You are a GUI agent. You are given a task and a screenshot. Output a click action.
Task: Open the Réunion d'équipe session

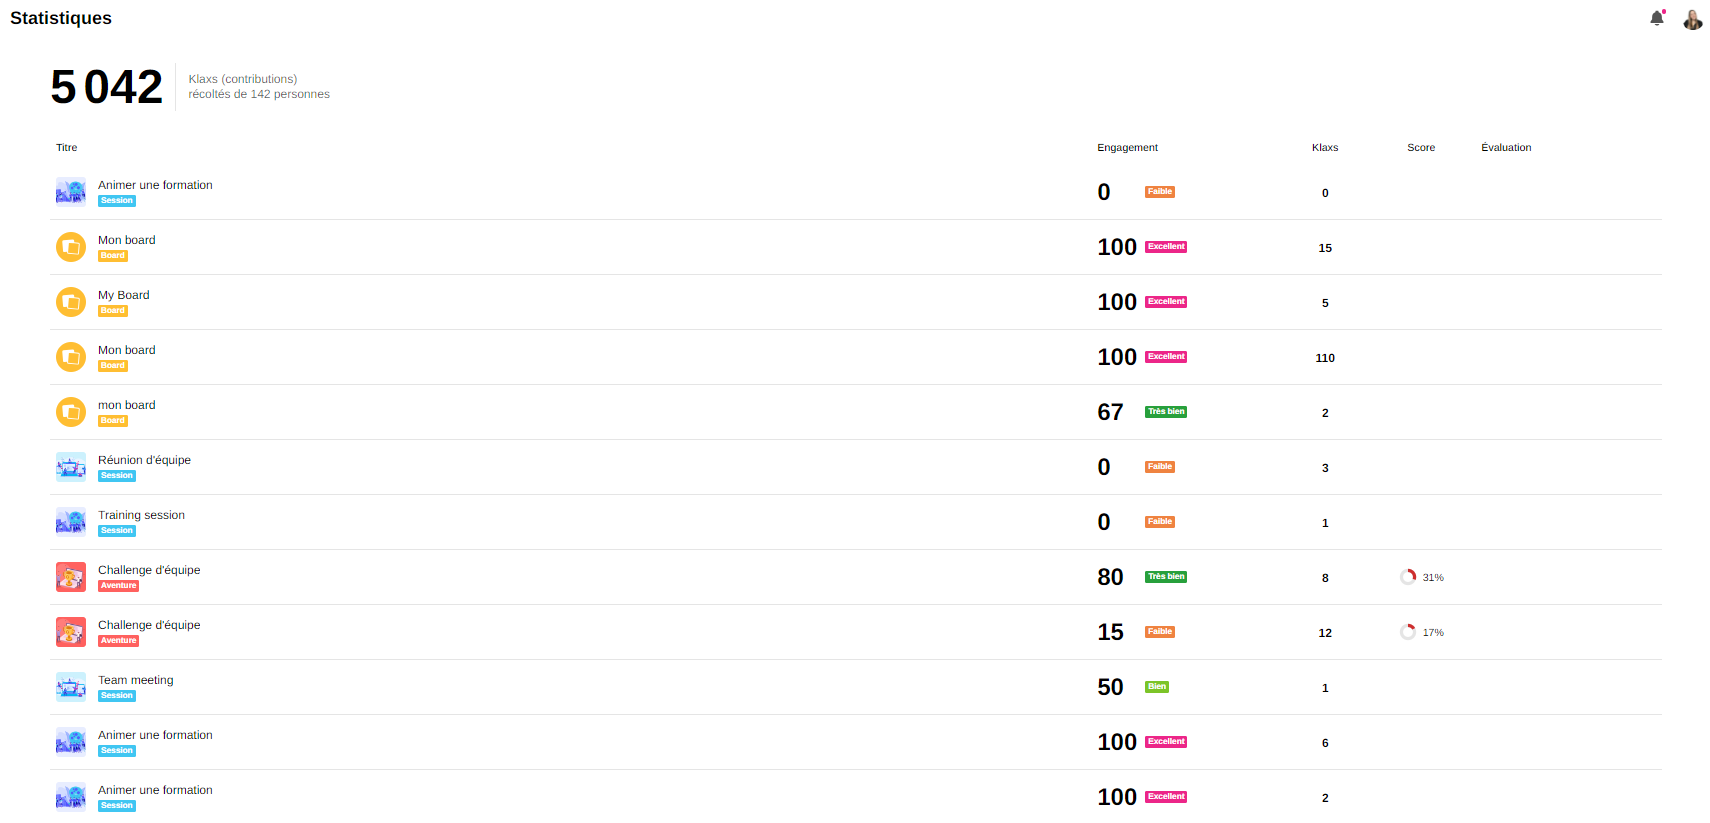click(x=144, y=460)
